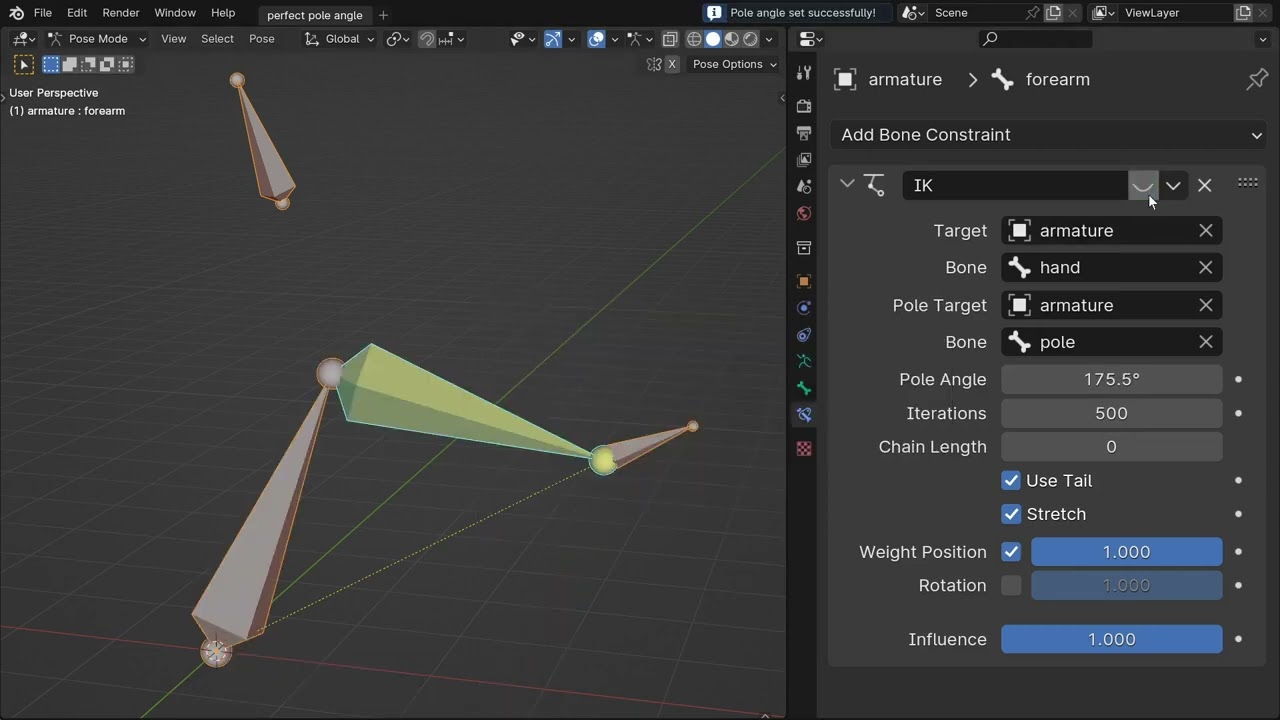Delete the IK constraint with X button
The height and width of the screenshot is (720, 1280).
coord(1204,185)
